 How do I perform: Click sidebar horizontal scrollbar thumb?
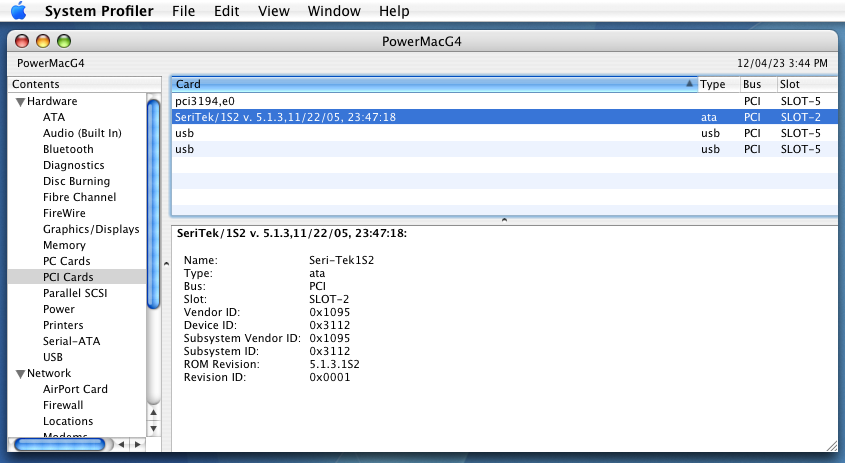[60, 445]
